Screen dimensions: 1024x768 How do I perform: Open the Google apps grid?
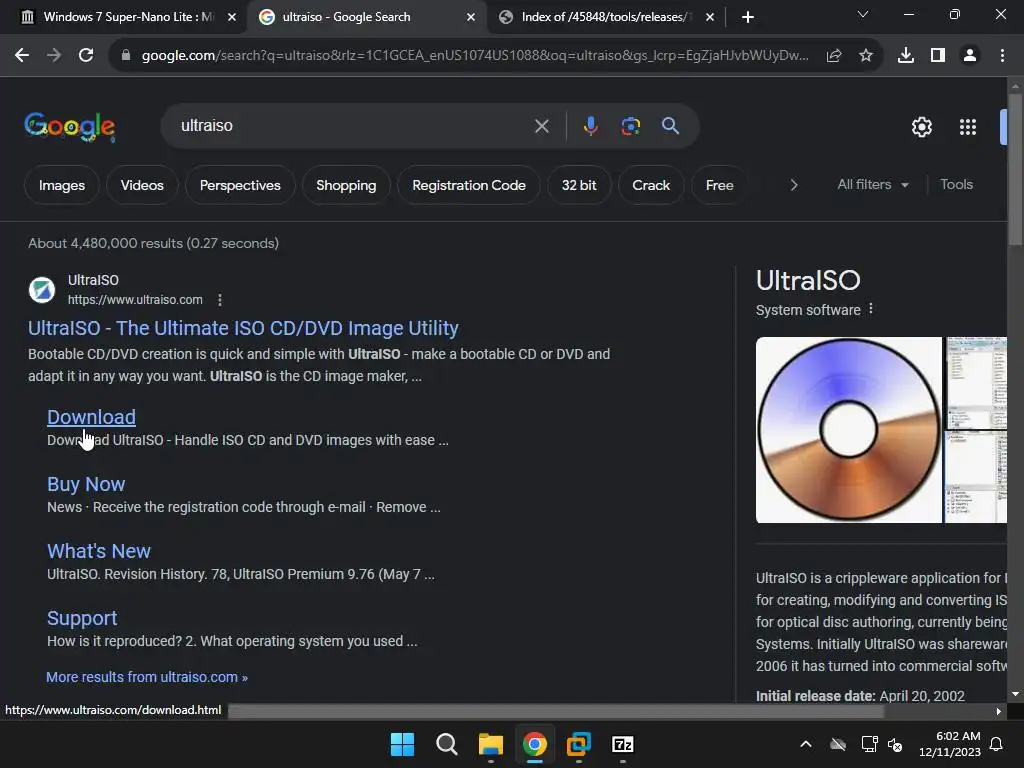(968, 127)
